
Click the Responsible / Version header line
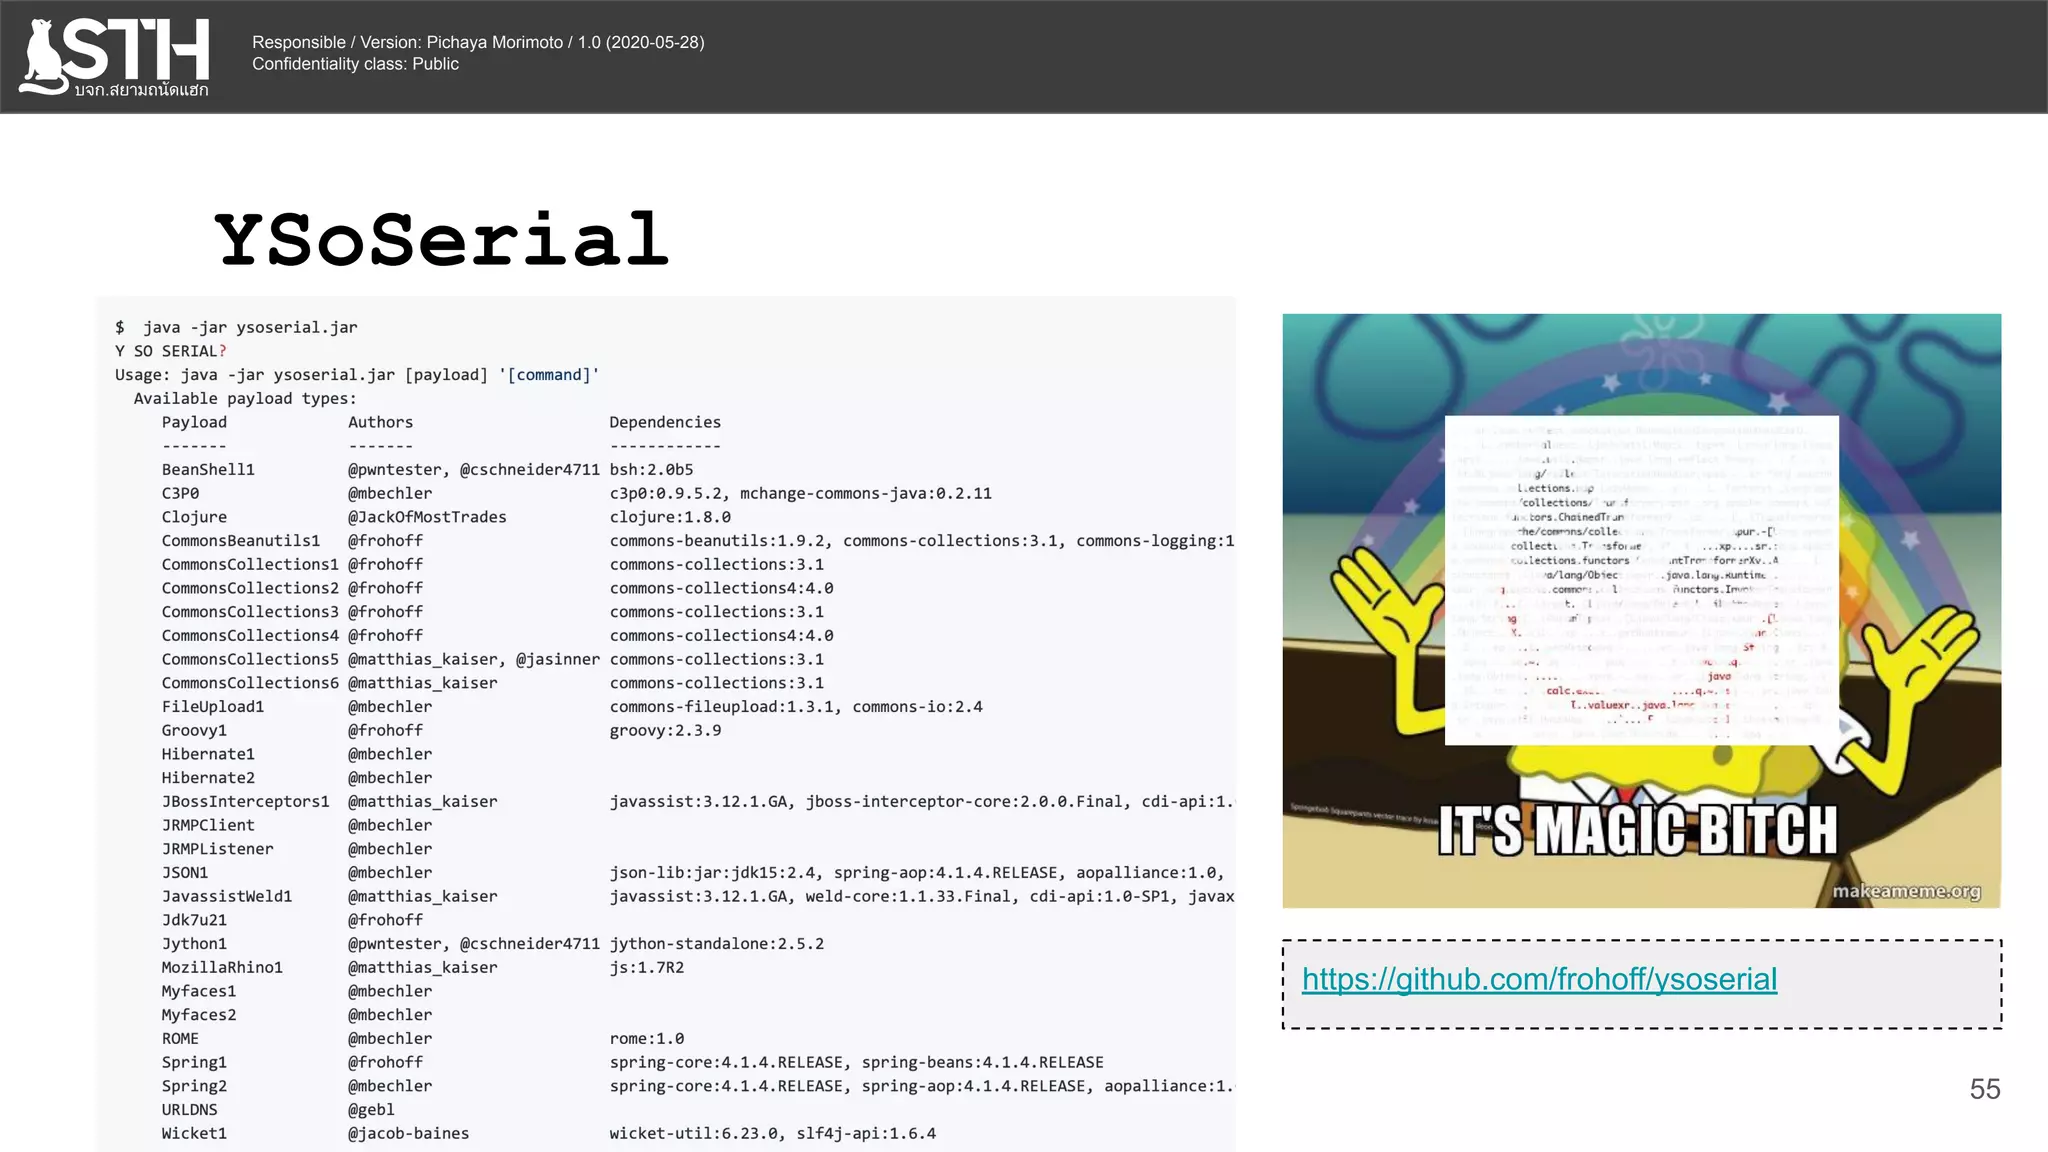coord(478,42)
